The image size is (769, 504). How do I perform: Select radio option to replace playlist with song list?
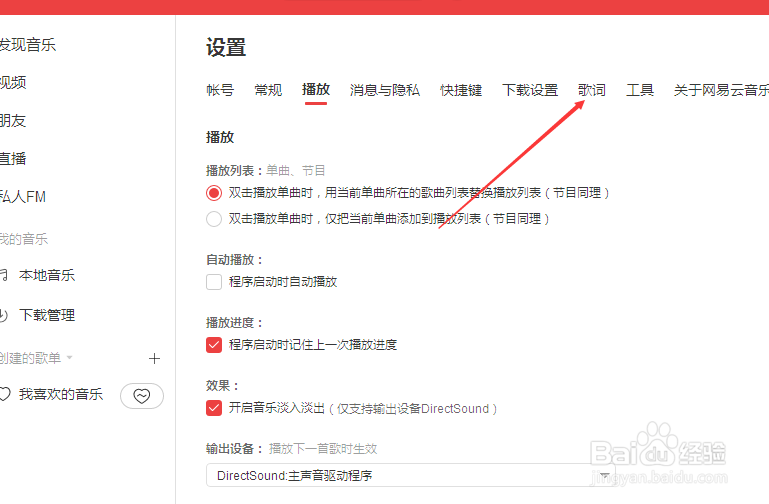[x=214, y=193]
